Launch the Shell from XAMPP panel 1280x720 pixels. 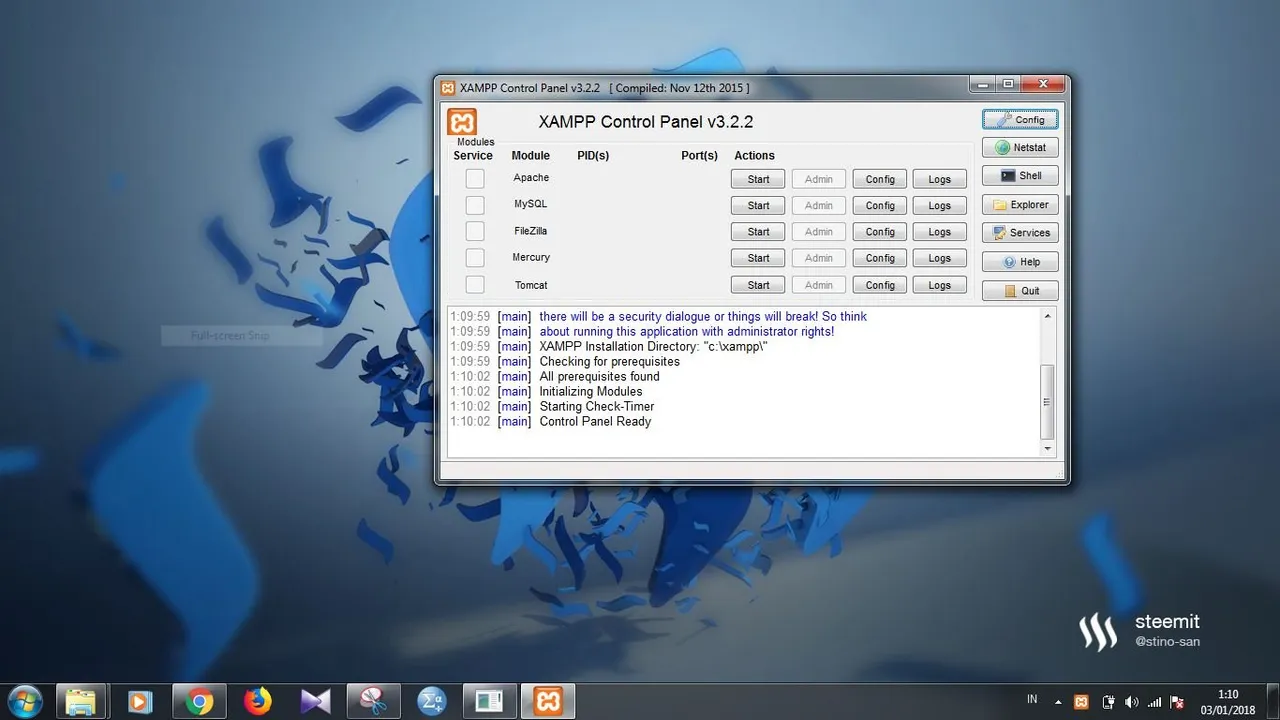(1020, 175)
